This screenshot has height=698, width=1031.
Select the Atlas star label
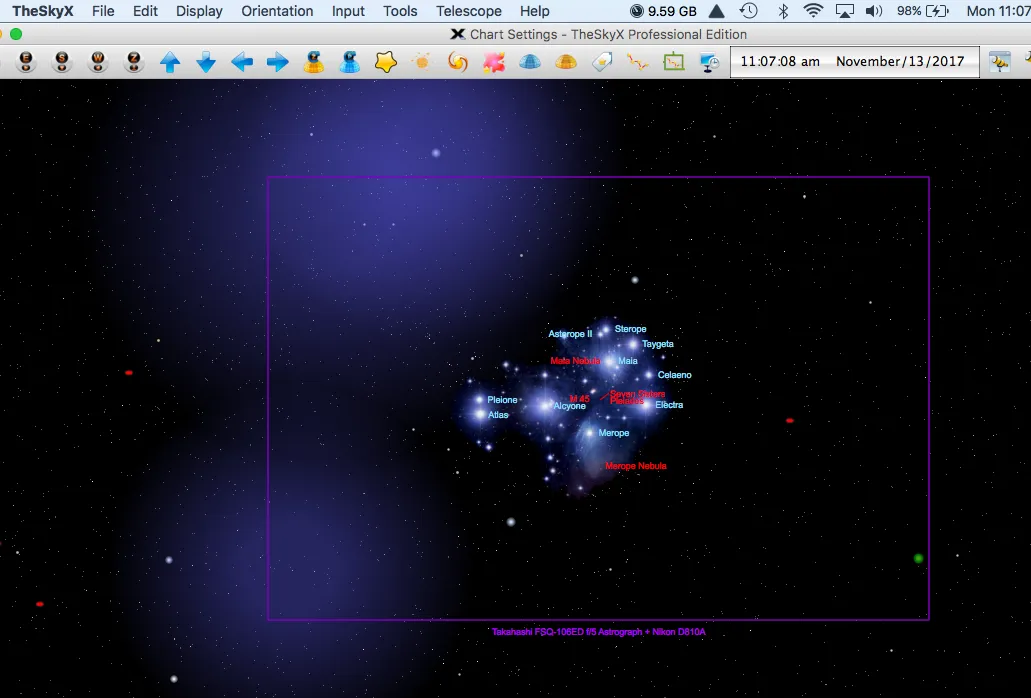498,415
